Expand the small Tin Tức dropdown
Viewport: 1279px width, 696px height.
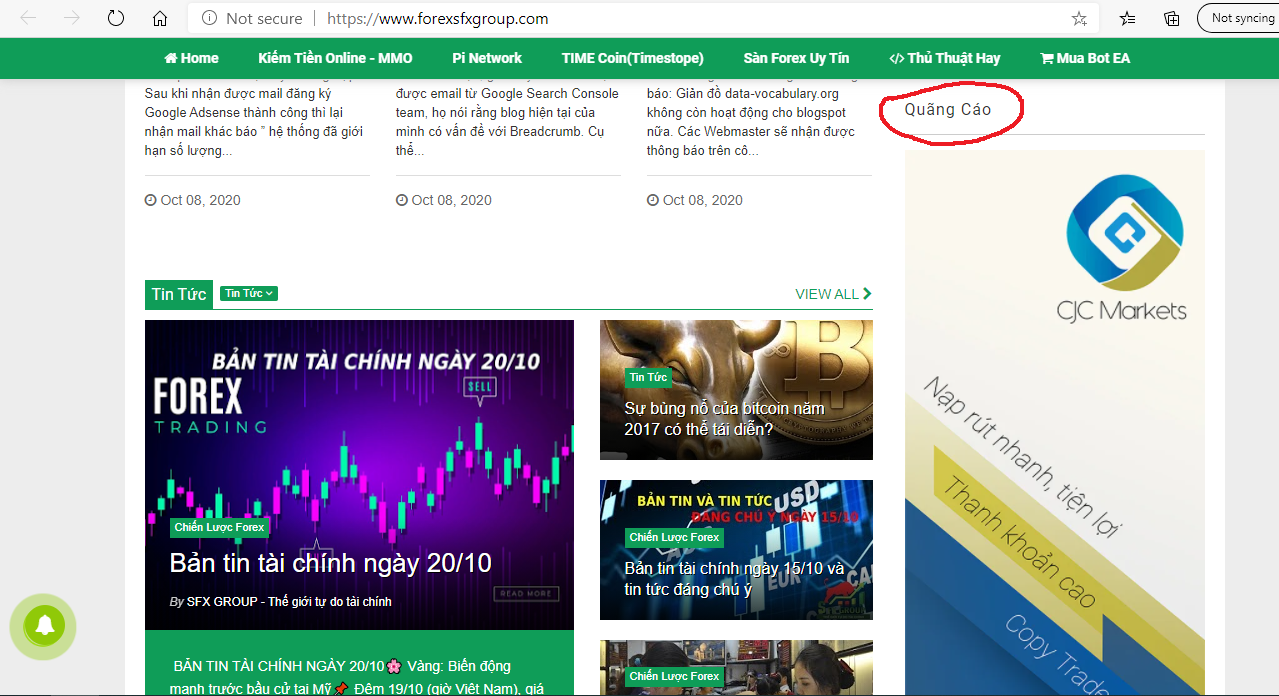click(x=248, y=293)
